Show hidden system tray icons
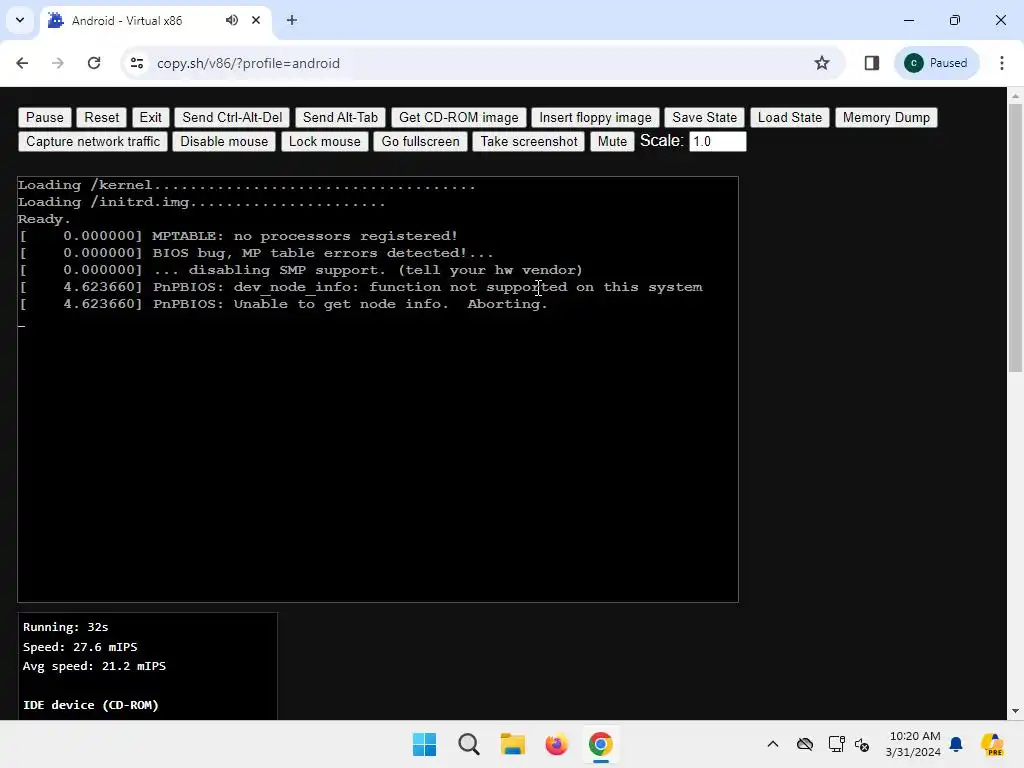 pos(773,744)
